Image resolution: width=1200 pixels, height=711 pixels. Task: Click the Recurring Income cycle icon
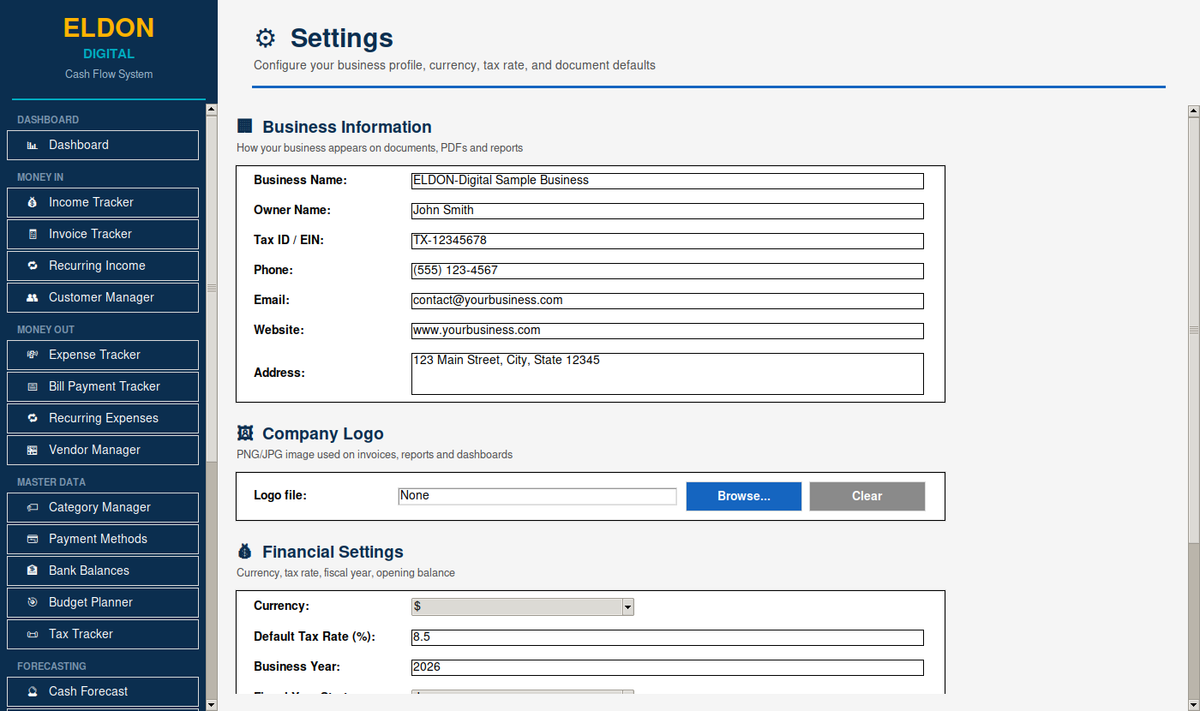(x=32, y=266)
